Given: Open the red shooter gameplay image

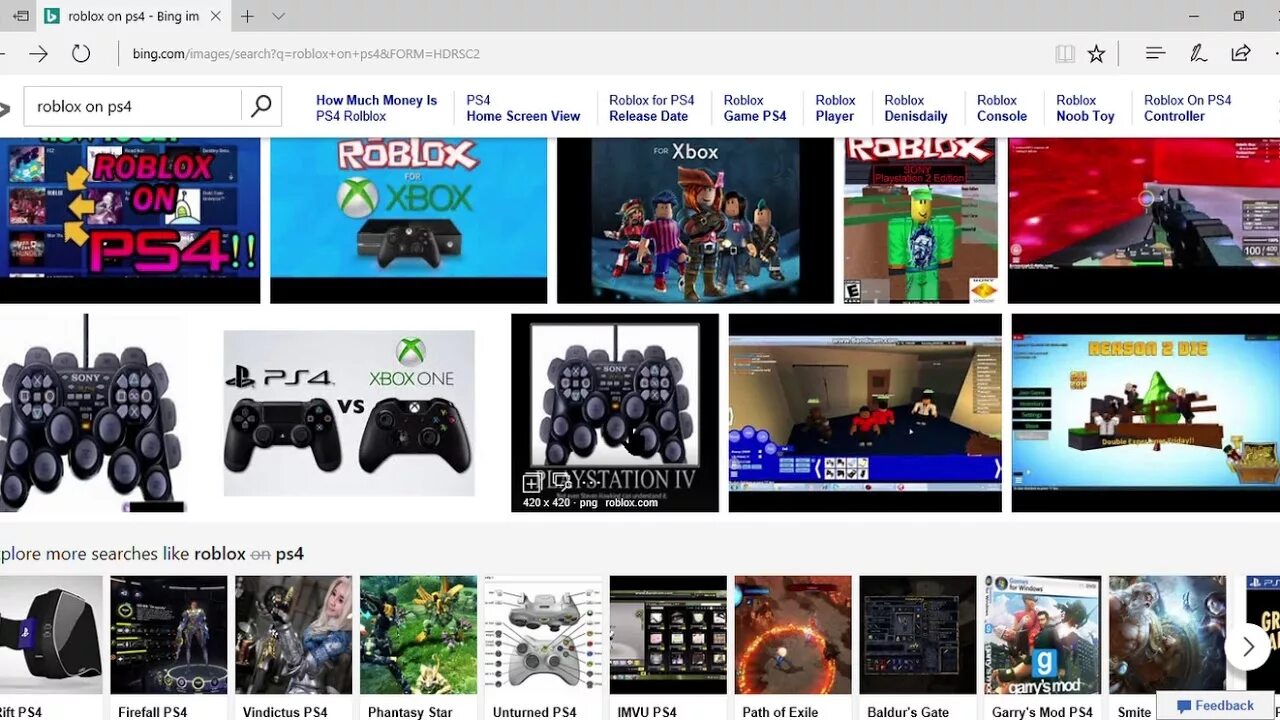Looking at the screenshot, I should tap(1144, 220).
